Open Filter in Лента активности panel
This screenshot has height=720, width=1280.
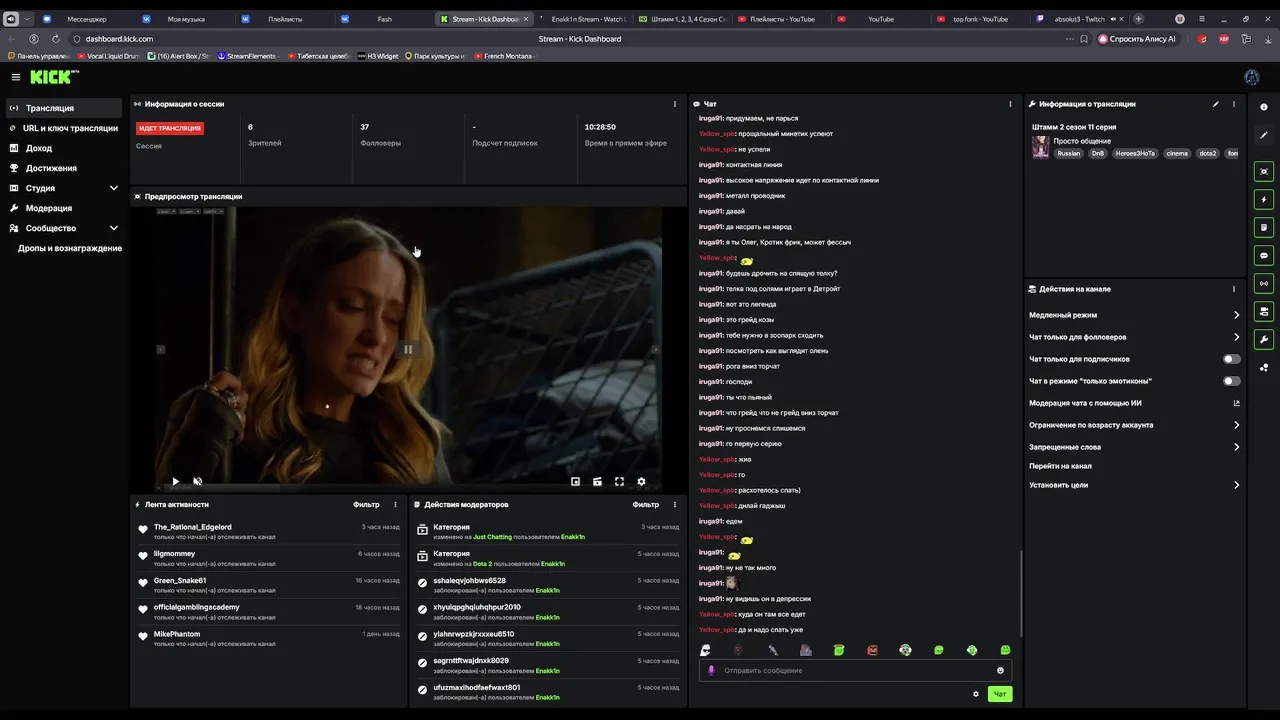[366, 505]
